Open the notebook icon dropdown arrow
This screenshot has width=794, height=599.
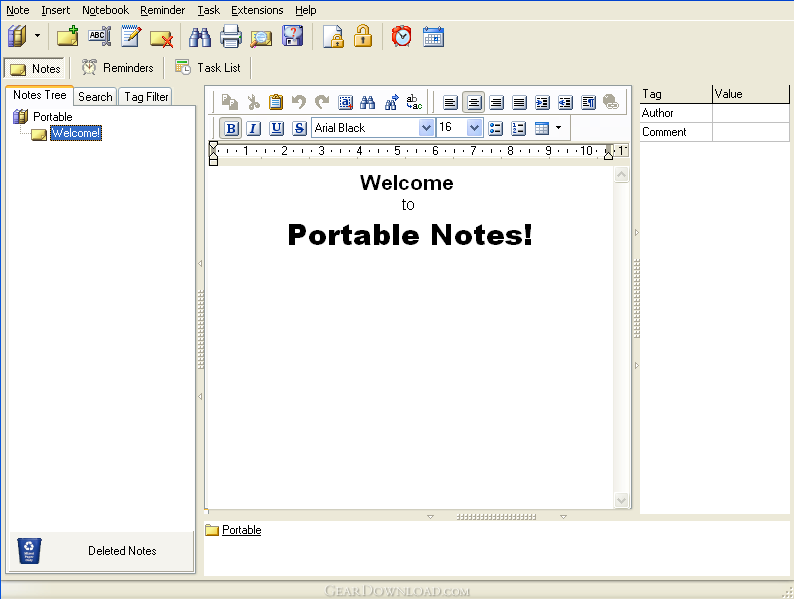(37, 36)
